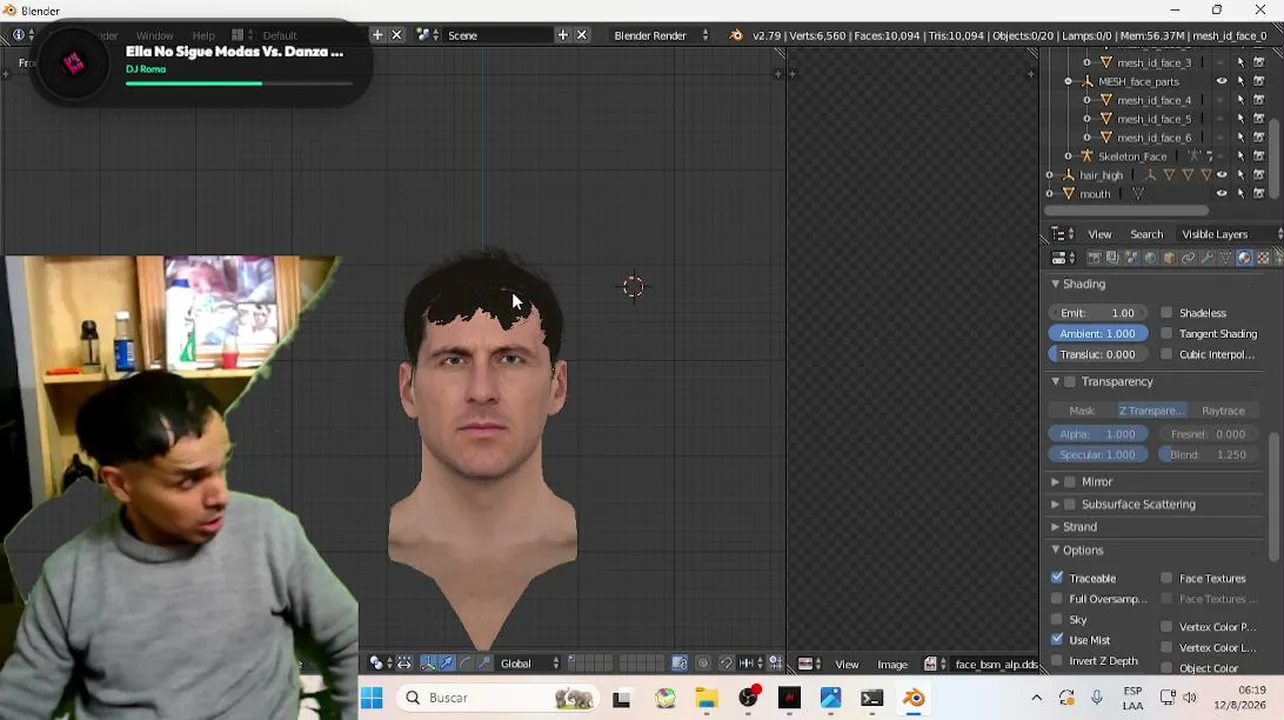Uncheck the Use Mist option
Image resolution: width=1284 pixels, height=720 pixels.
[x=1057, y=640]
